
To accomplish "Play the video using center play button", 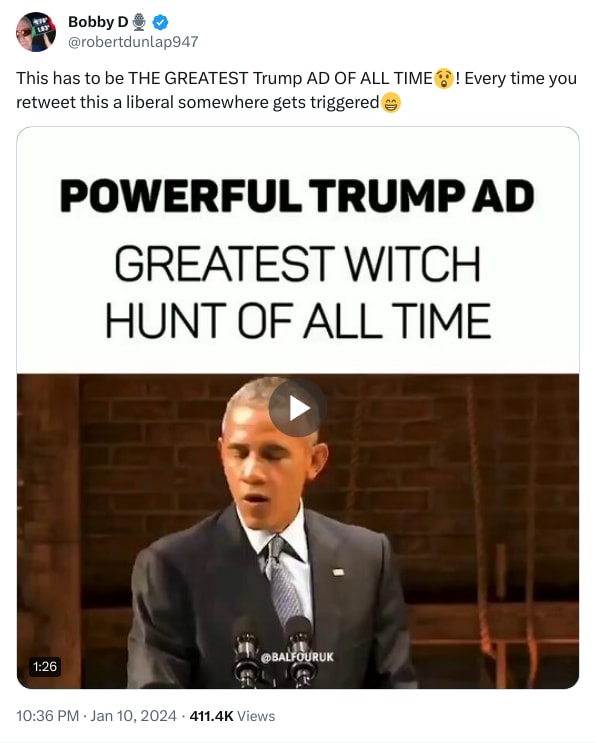I will pos(297,408).
